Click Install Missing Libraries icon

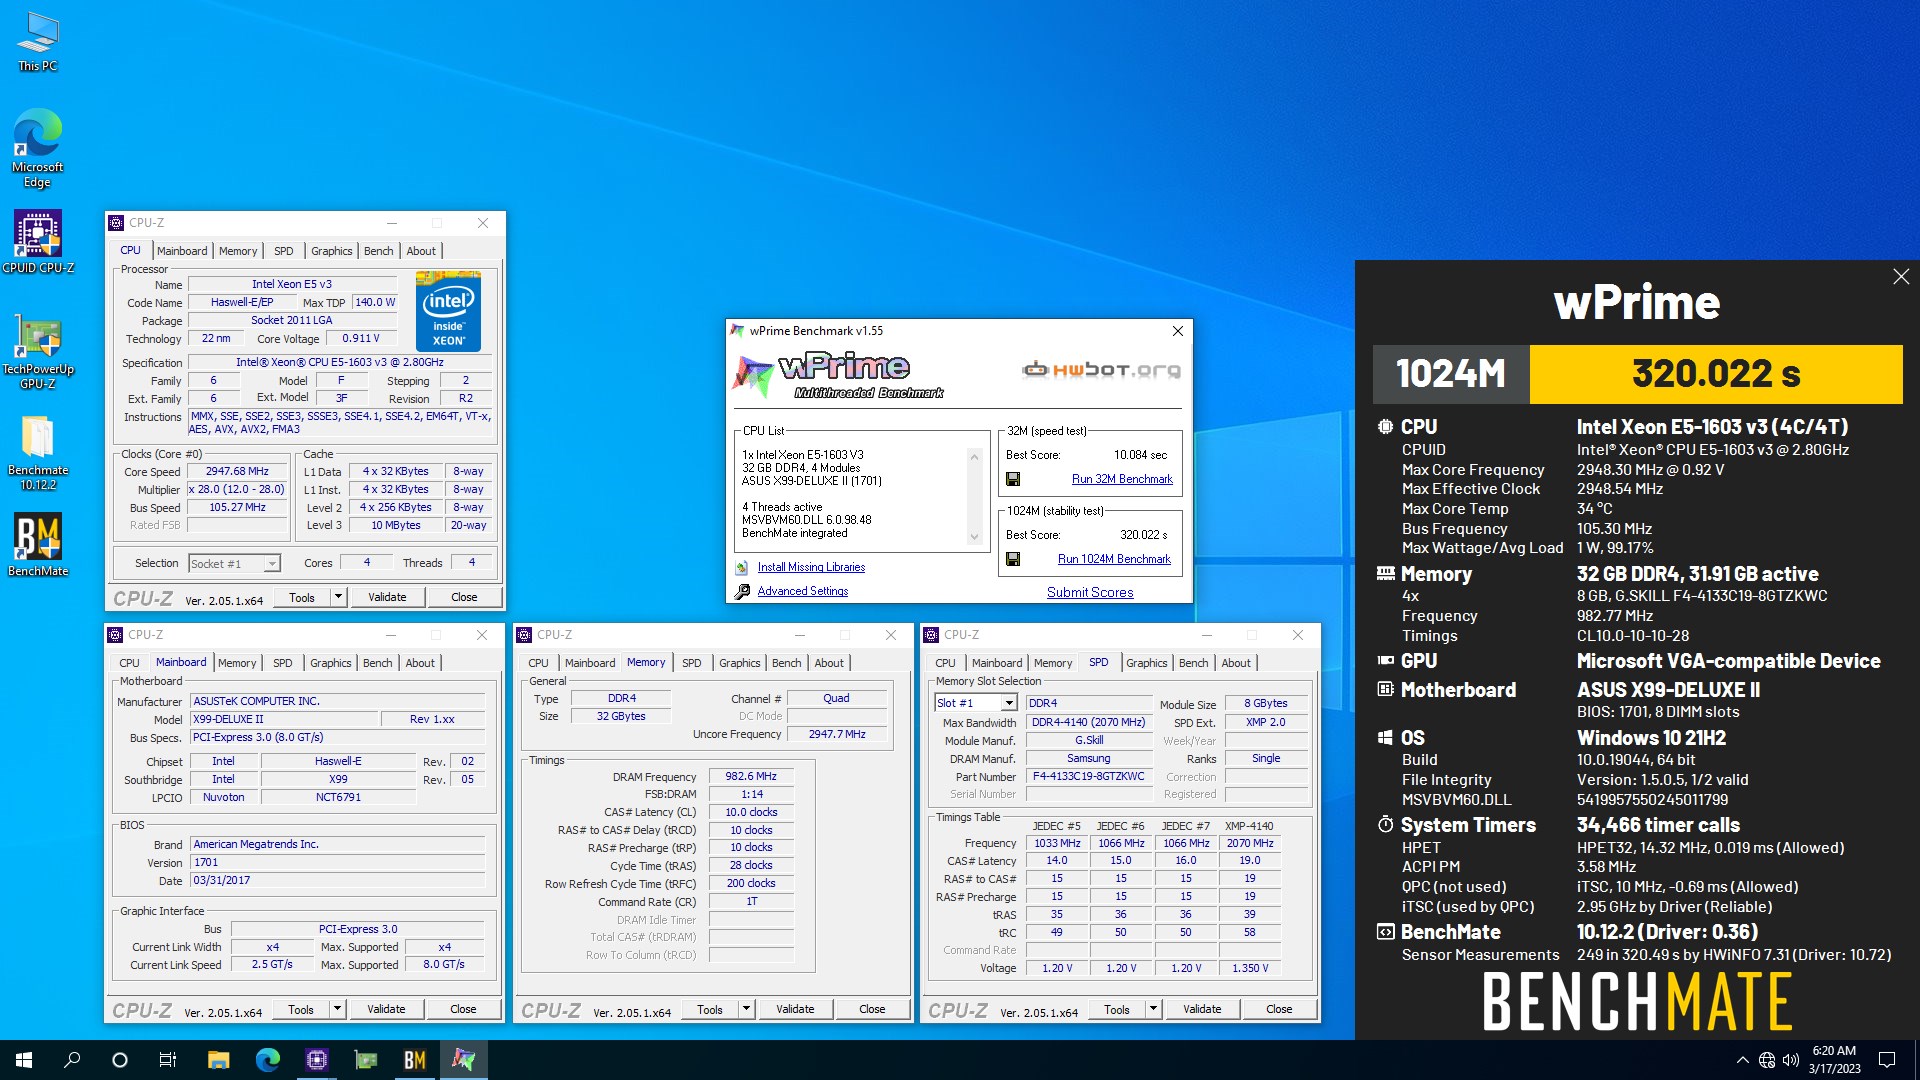click(742, 567)
